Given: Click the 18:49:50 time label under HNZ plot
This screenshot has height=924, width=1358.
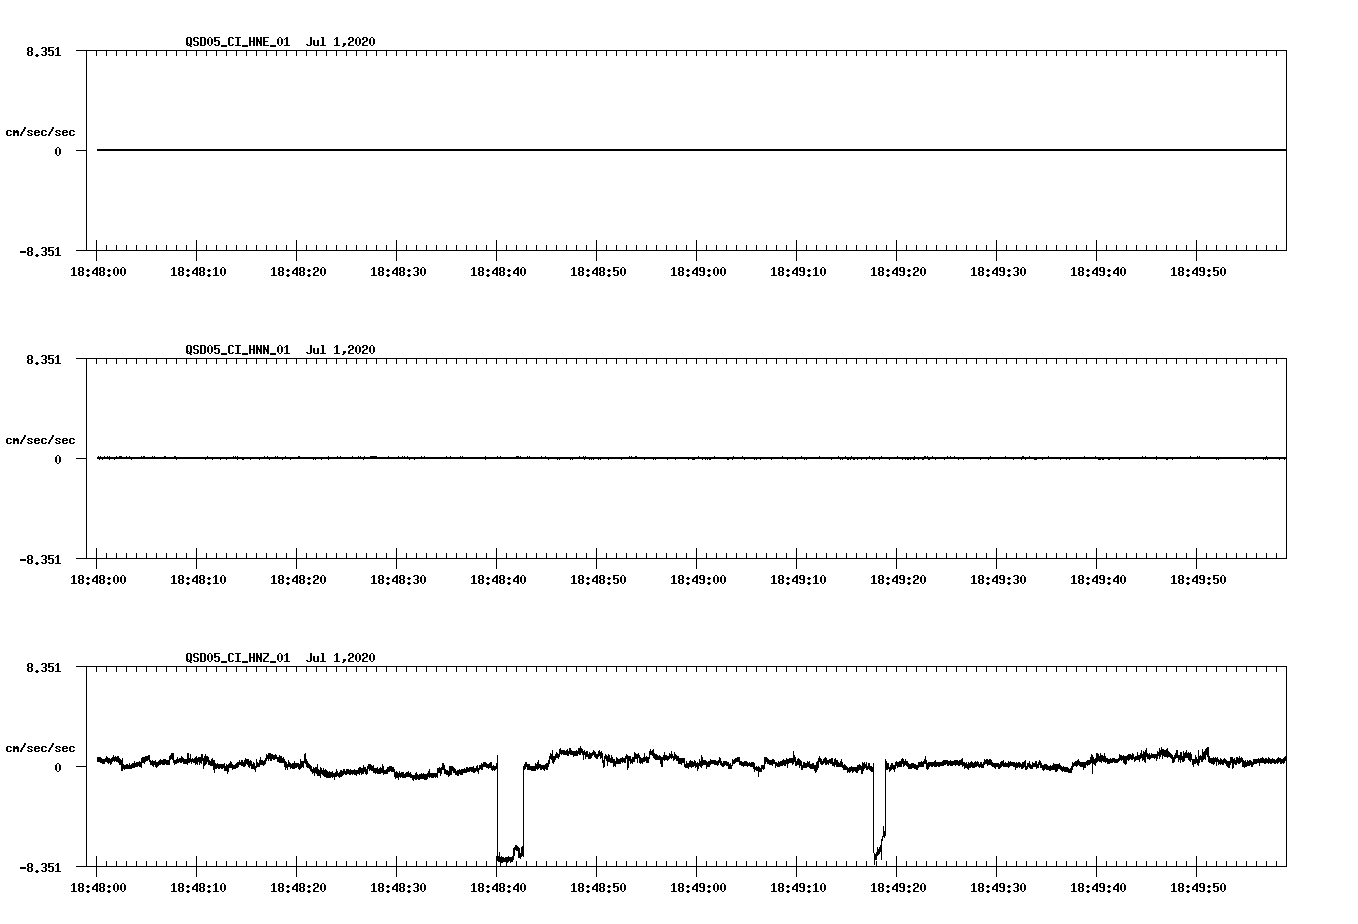Looking at the screenshot, I should (1198, 888).
